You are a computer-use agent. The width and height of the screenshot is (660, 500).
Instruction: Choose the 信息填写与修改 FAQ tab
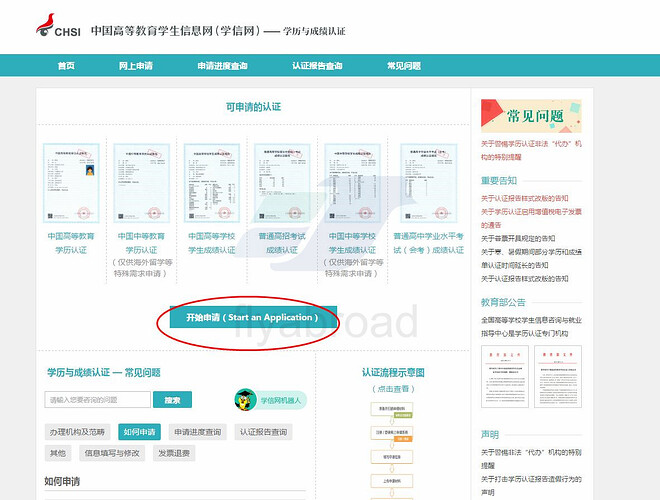(113, 453)
